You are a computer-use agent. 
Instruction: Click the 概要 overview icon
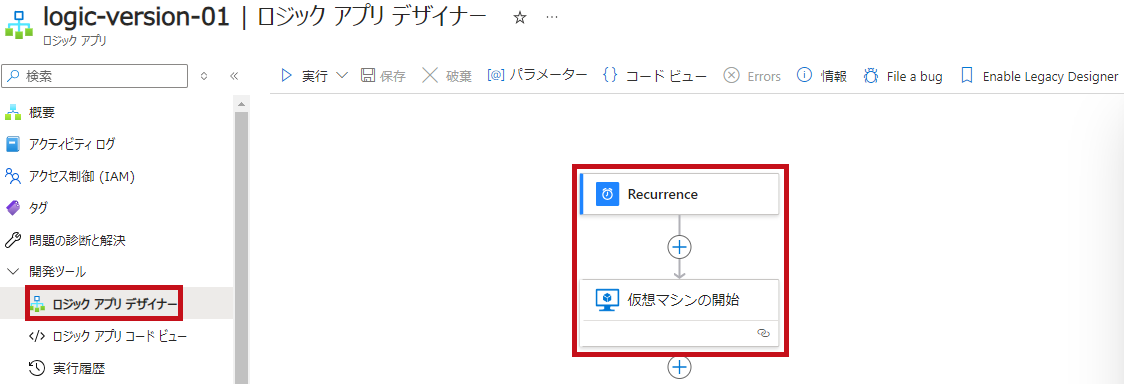(x=13, y=112)
